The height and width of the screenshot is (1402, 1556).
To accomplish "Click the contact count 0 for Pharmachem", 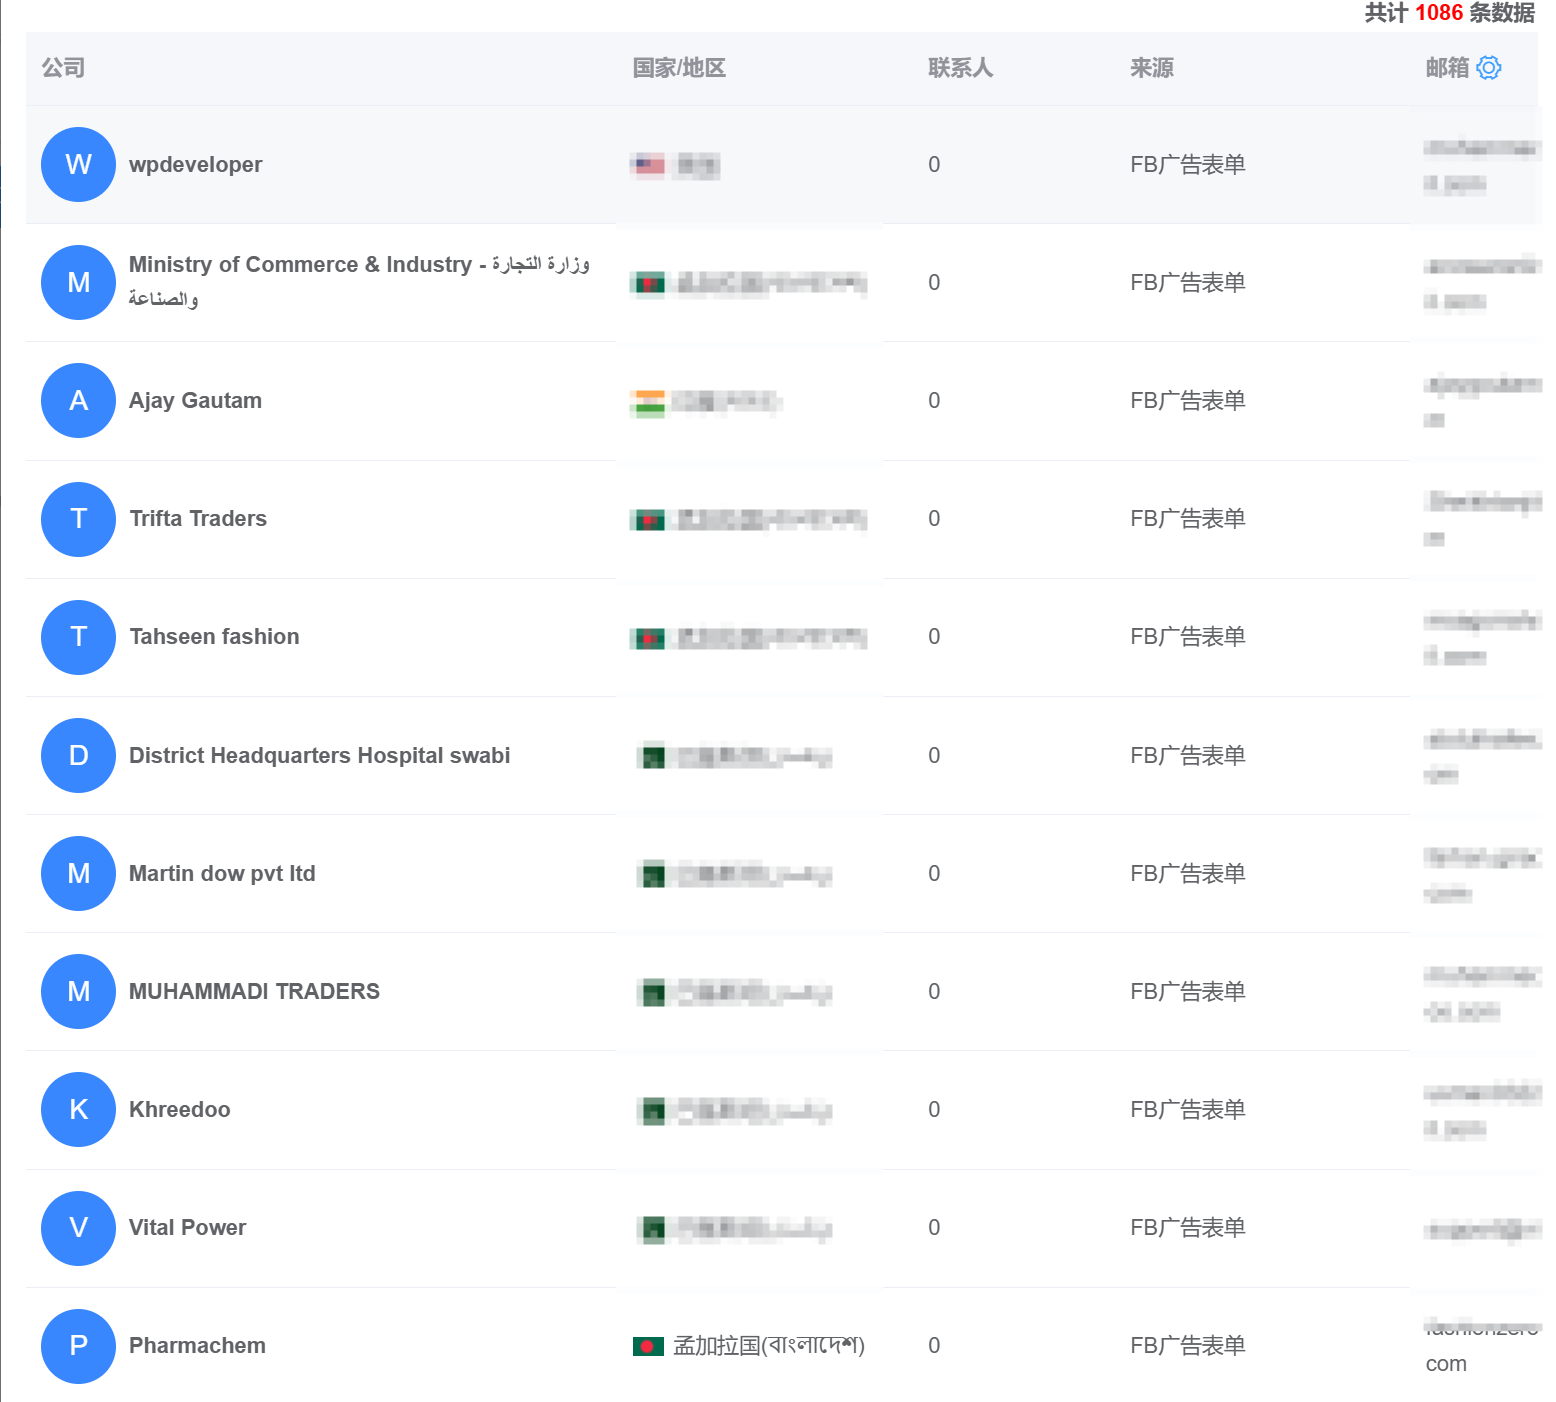I will [934, 1345].
